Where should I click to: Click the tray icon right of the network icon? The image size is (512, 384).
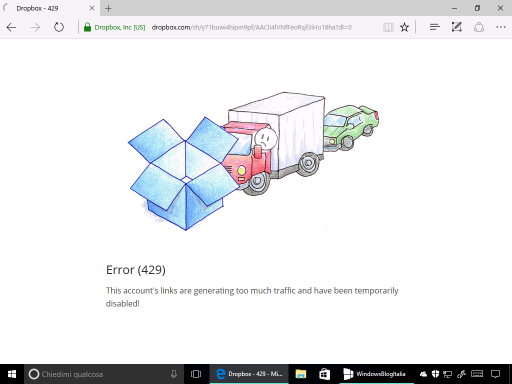(461, 374)
